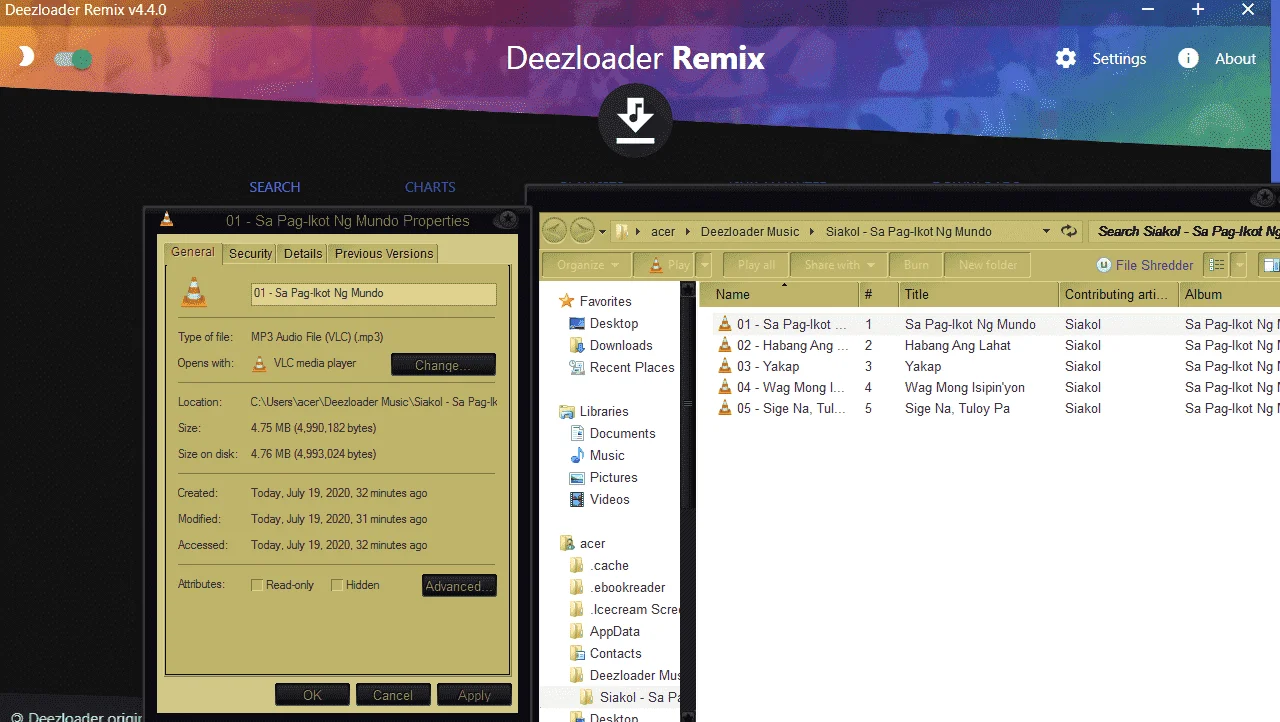This screenshot has width=1280, height=722.
Task: Open the Security tab in Properties
Action: [250, 253]
